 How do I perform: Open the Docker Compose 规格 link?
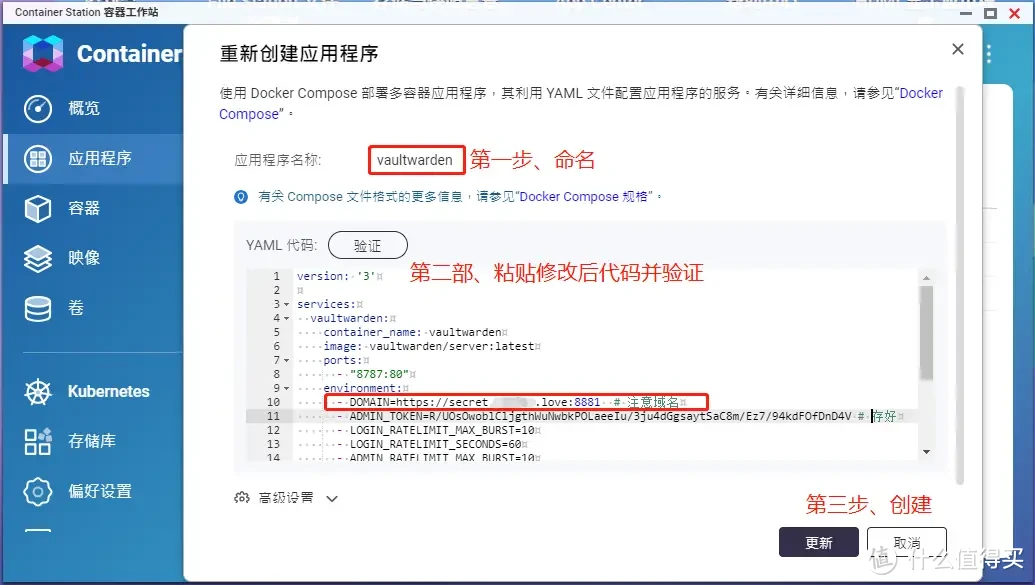point(584,196)
